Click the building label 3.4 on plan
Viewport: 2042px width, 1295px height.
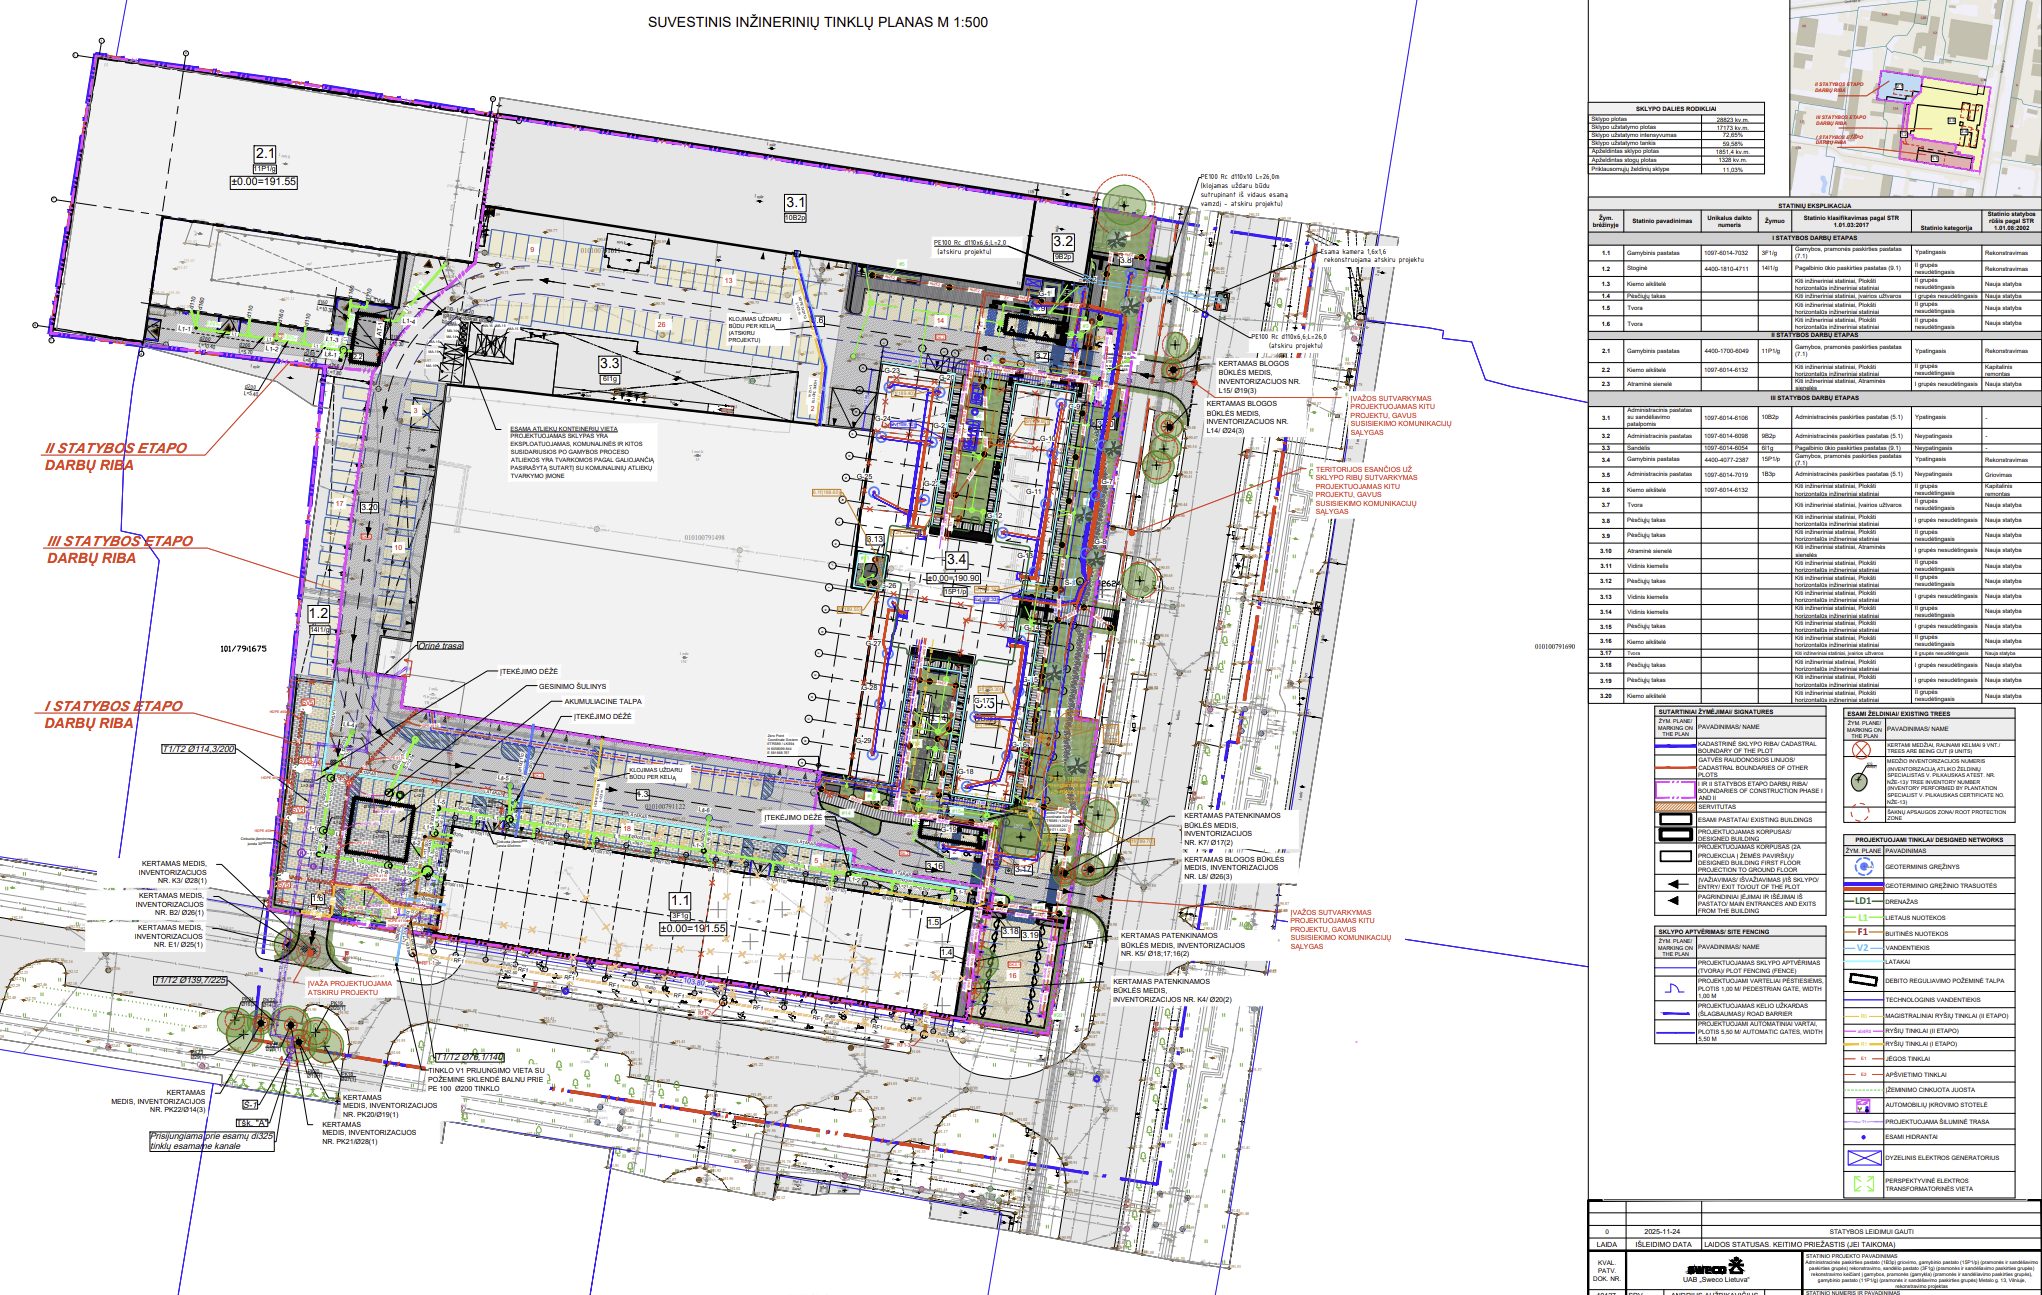[956, 560]
